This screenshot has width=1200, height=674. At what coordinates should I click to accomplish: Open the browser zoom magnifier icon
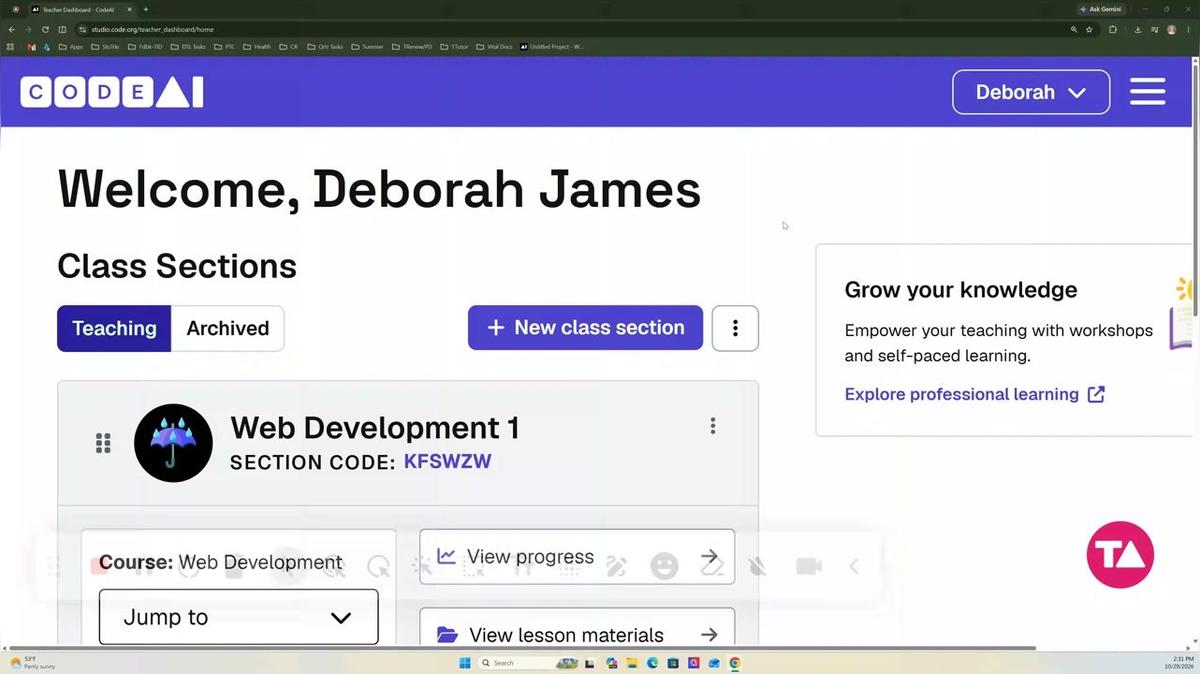point(1074,30)
